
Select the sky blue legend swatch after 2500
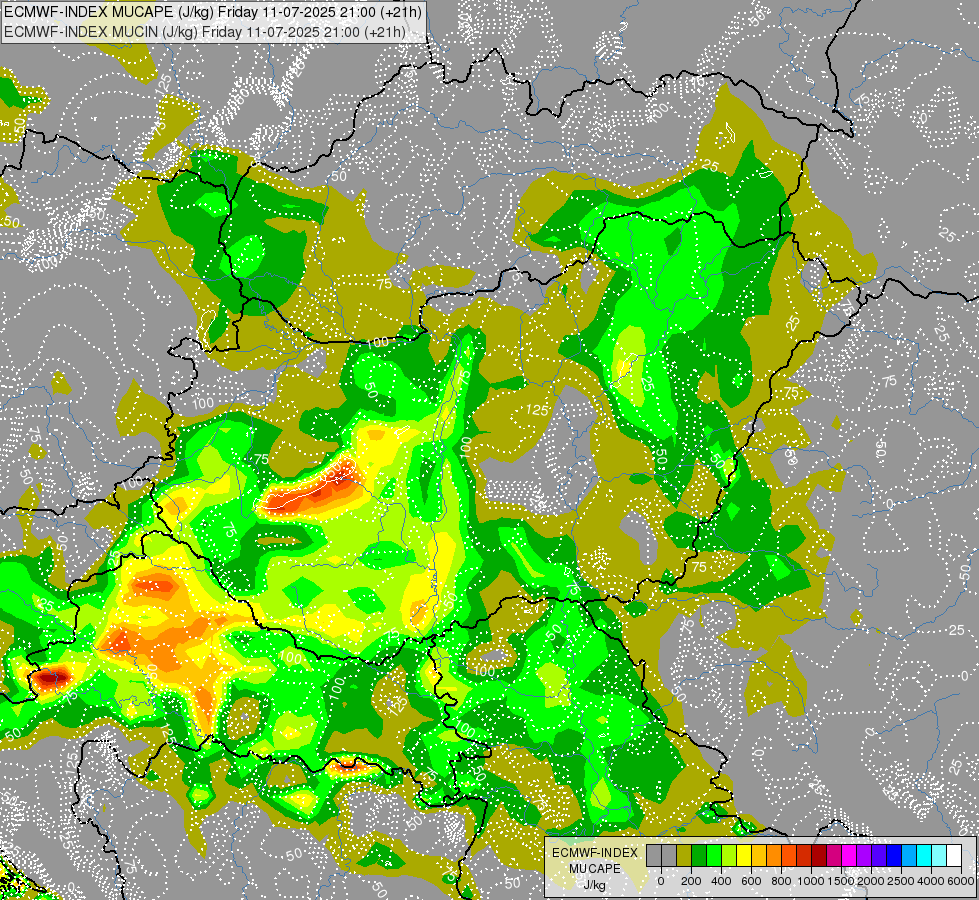(909, 855)
